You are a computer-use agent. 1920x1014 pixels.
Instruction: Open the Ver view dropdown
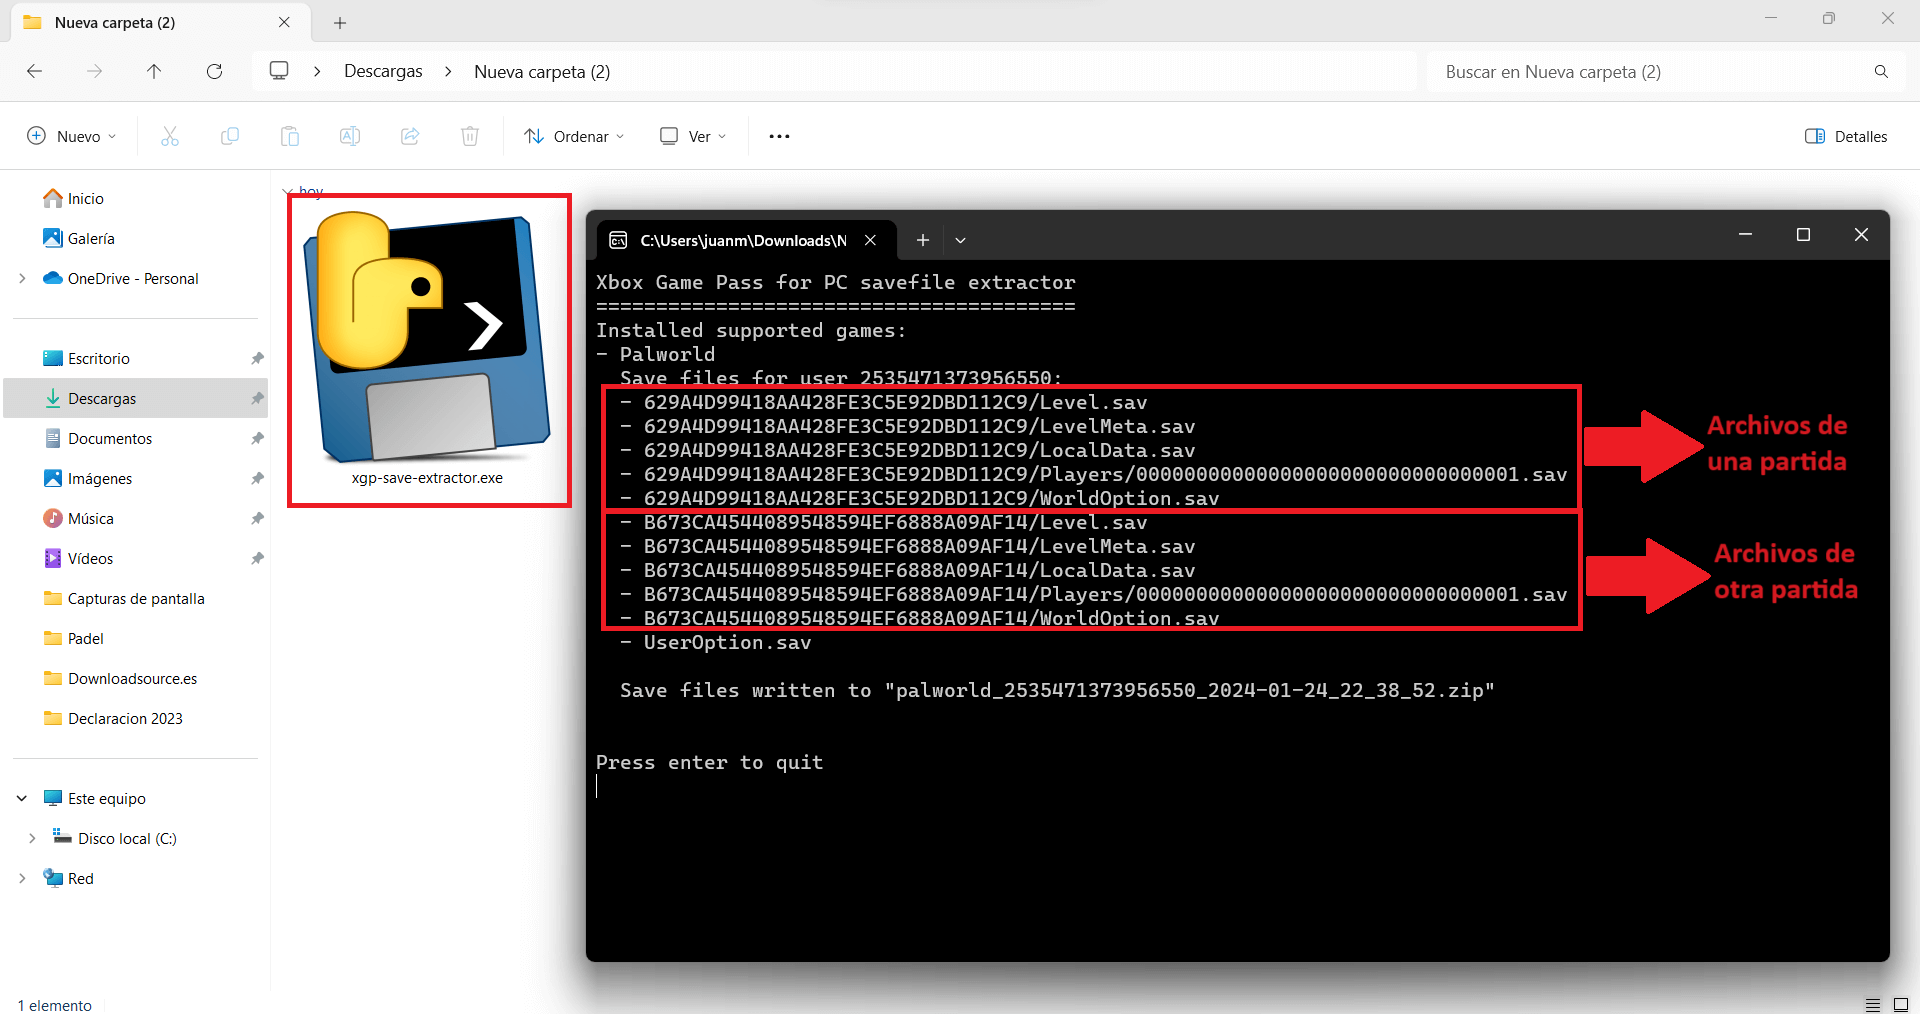[x=693, y=136]
